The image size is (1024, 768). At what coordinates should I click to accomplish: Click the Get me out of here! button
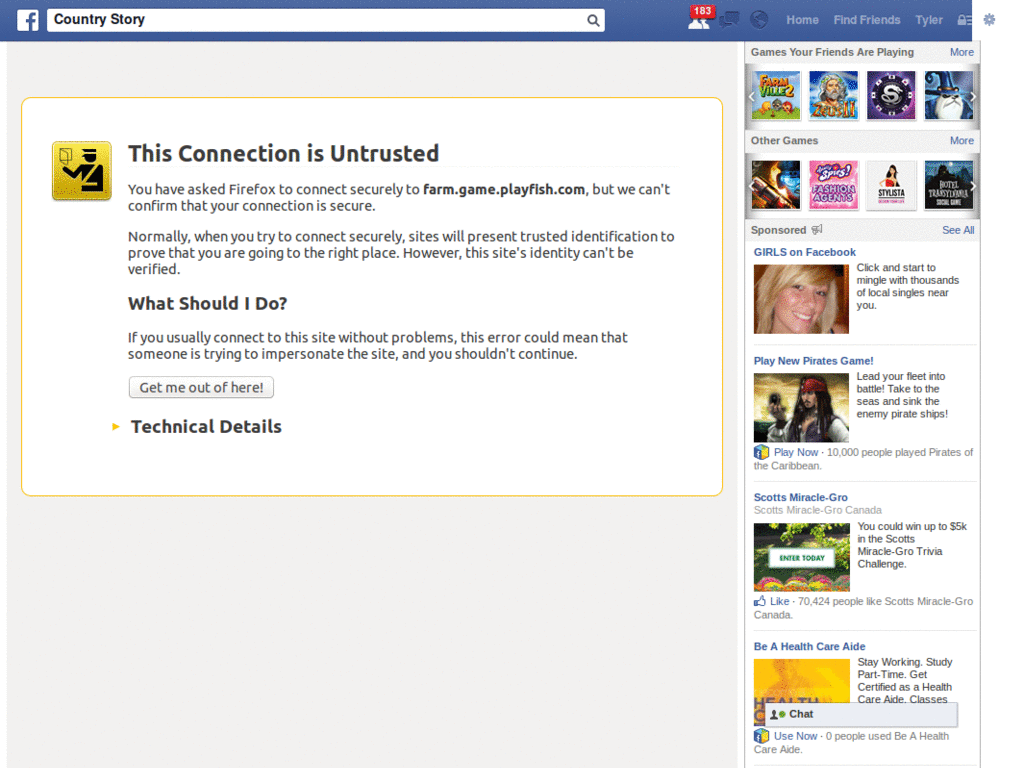coord(201,387)
